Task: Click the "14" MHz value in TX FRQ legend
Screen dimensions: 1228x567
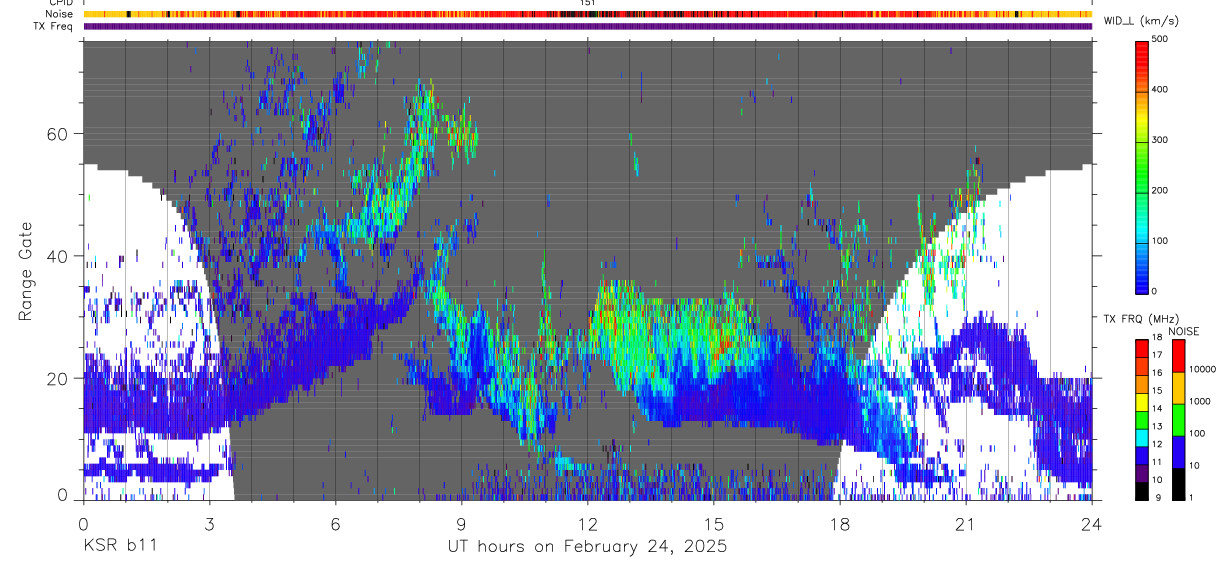Action: point(1159,408)
